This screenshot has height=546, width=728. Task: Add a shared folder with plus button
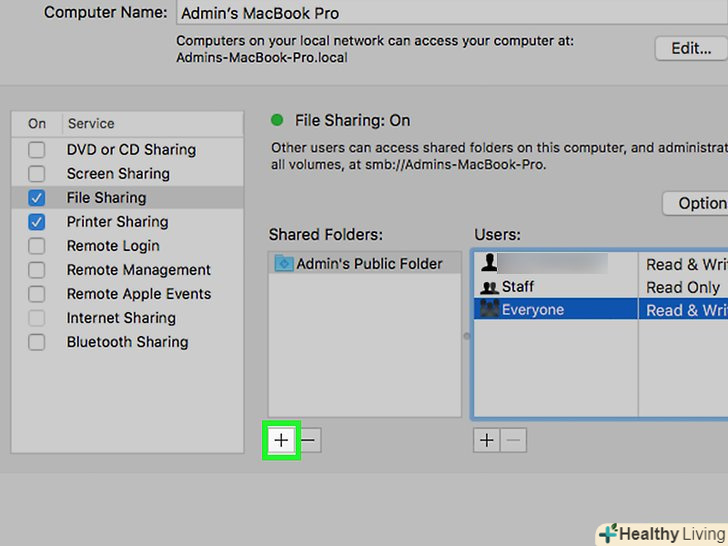(281, 440)
